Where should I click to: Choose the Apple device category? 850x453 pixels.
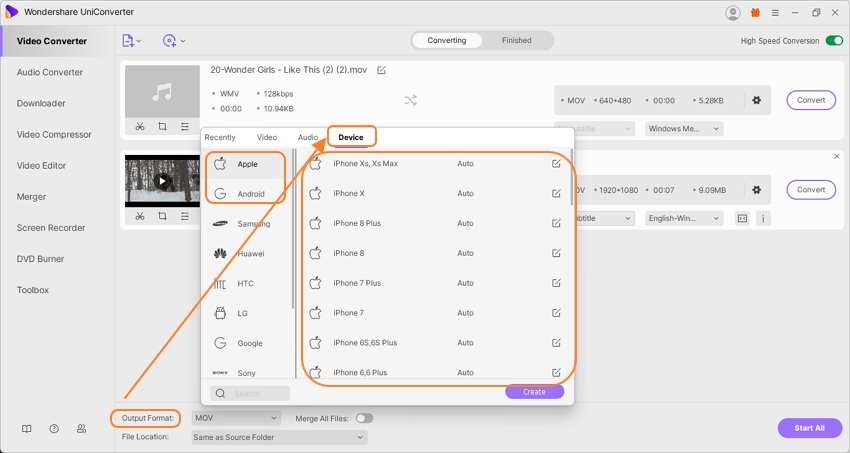247,164
